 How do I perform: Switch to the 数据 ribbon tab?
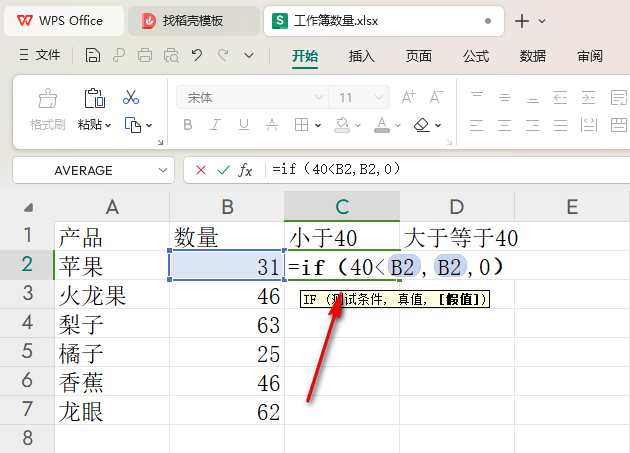pyautogui.click(x=533, y=56)
